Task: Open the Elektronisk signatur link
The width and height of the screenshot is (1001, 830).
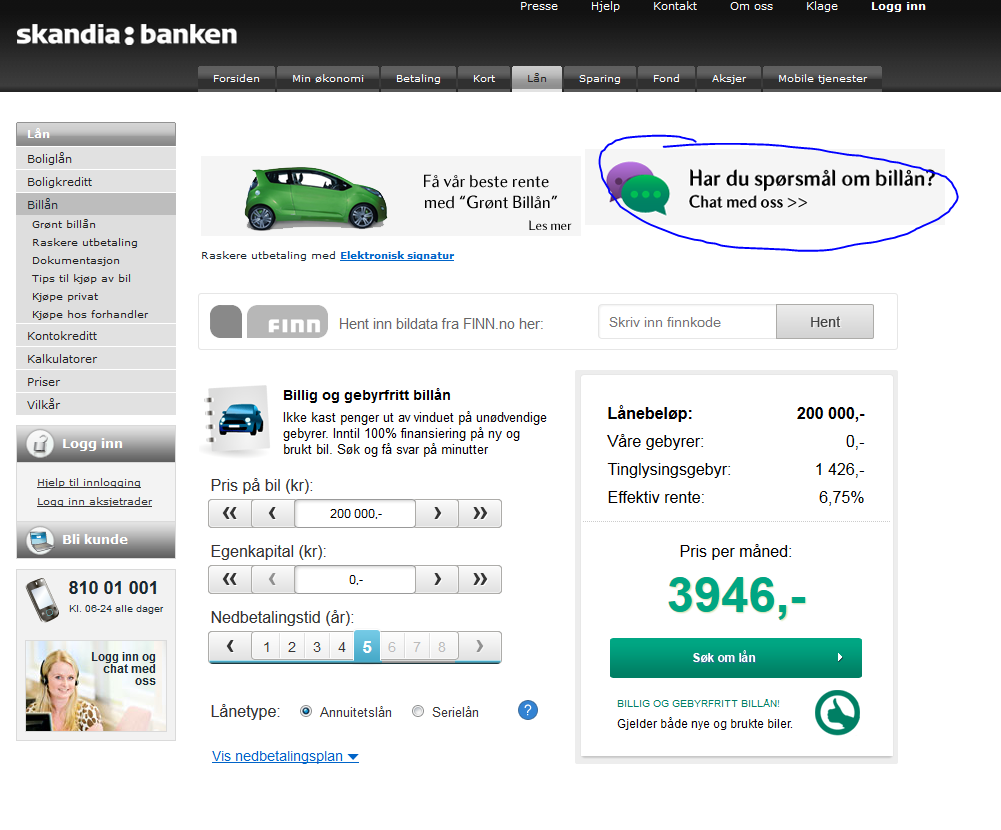Action: (397, 255)
